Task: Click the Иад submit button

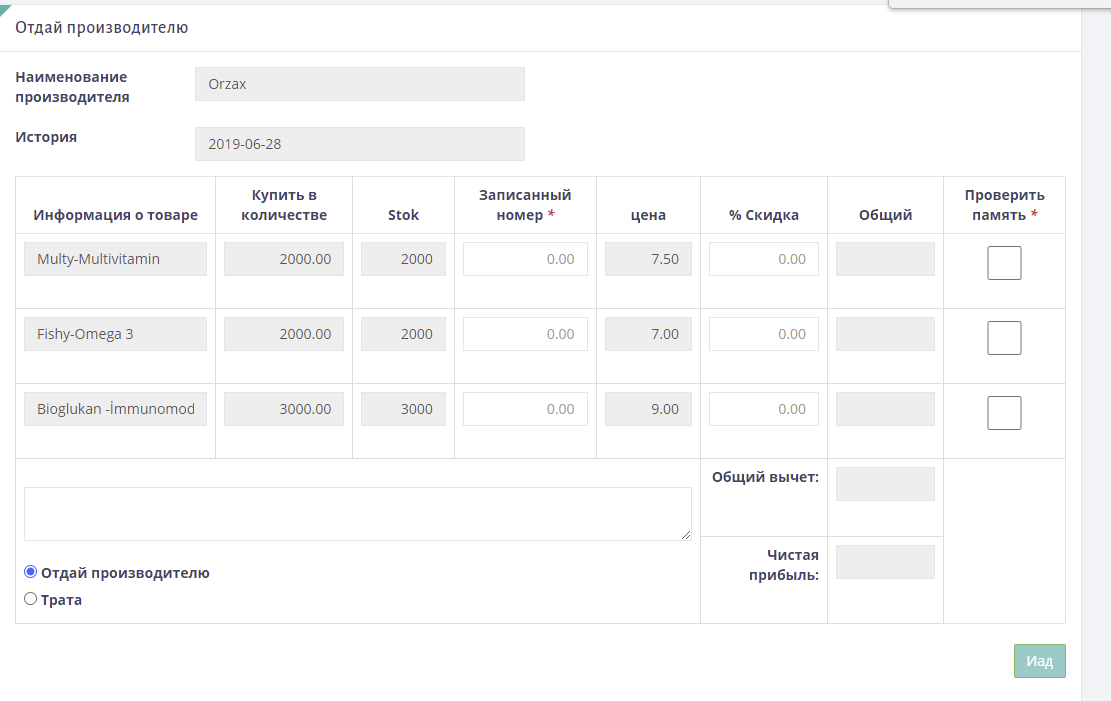Action: tap(1039, 661)
